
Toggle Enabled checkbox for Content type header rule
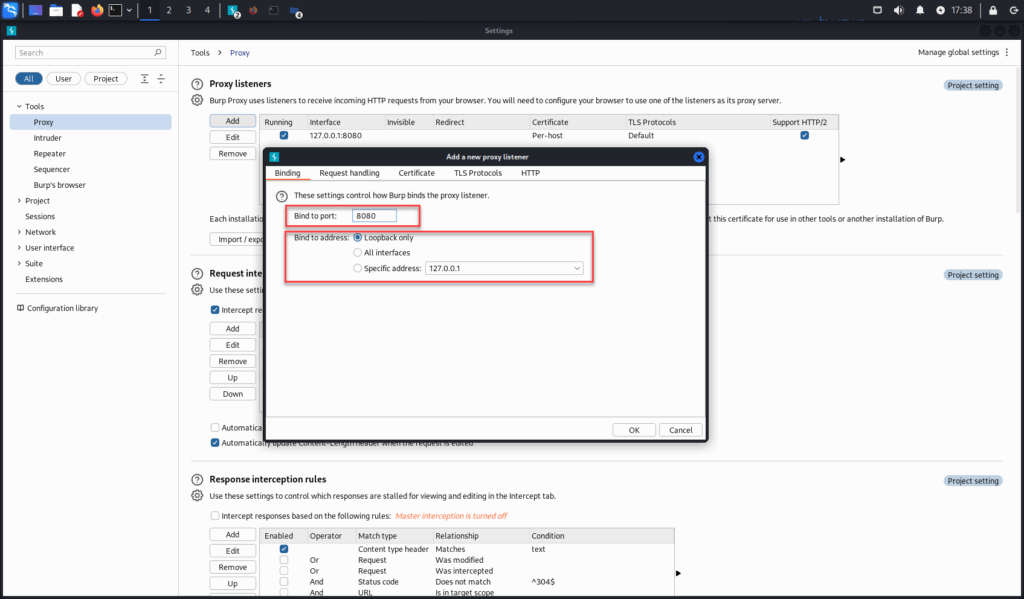[283, 549]
